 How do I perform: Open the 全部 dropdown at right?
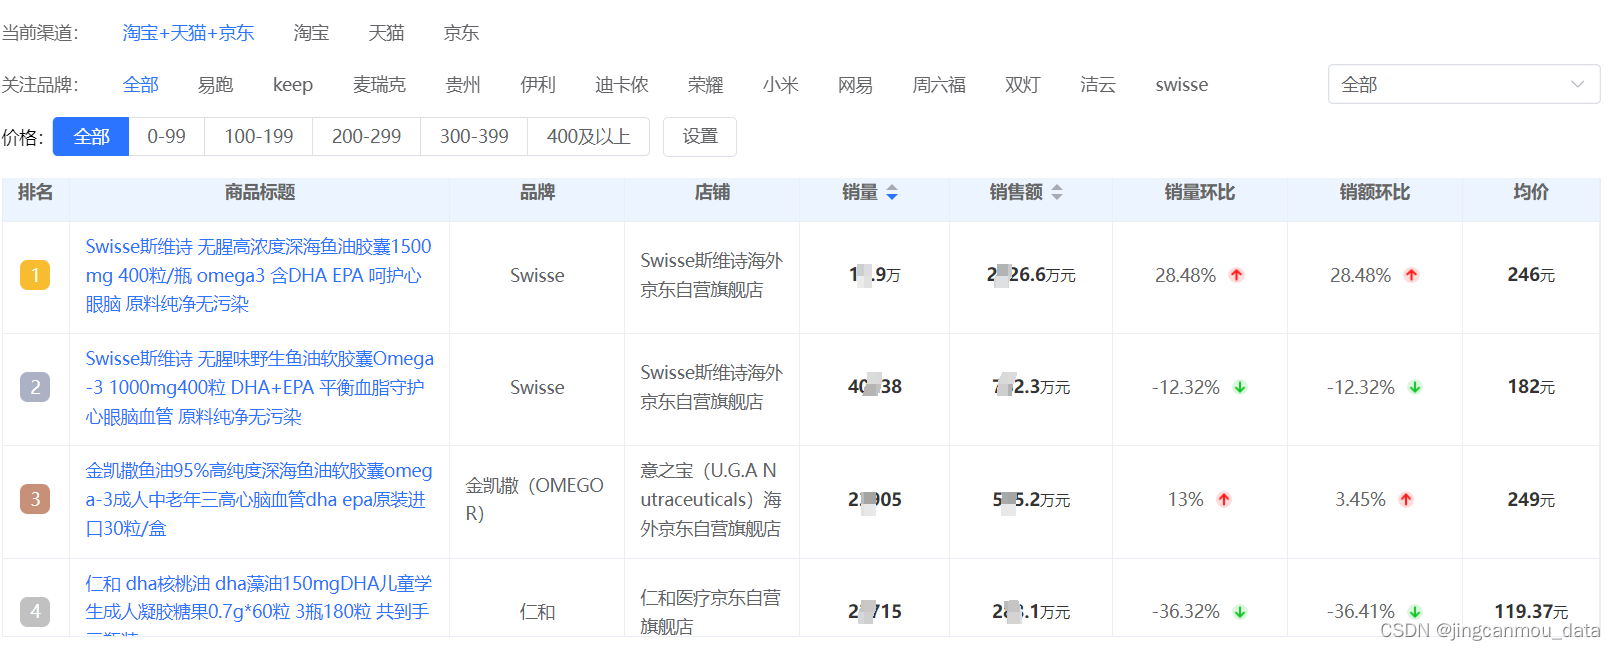pos(1464,84)
